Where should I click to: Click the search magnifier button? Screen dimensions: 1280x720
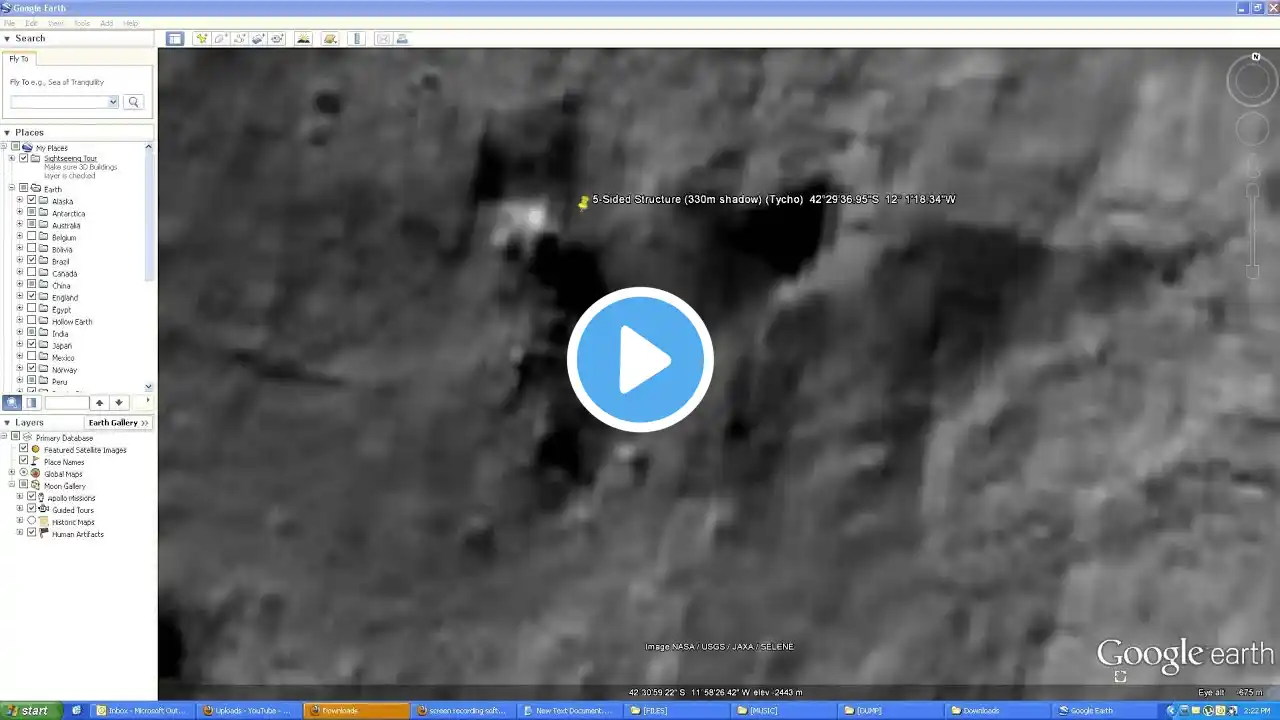click(x=133, y=102)
